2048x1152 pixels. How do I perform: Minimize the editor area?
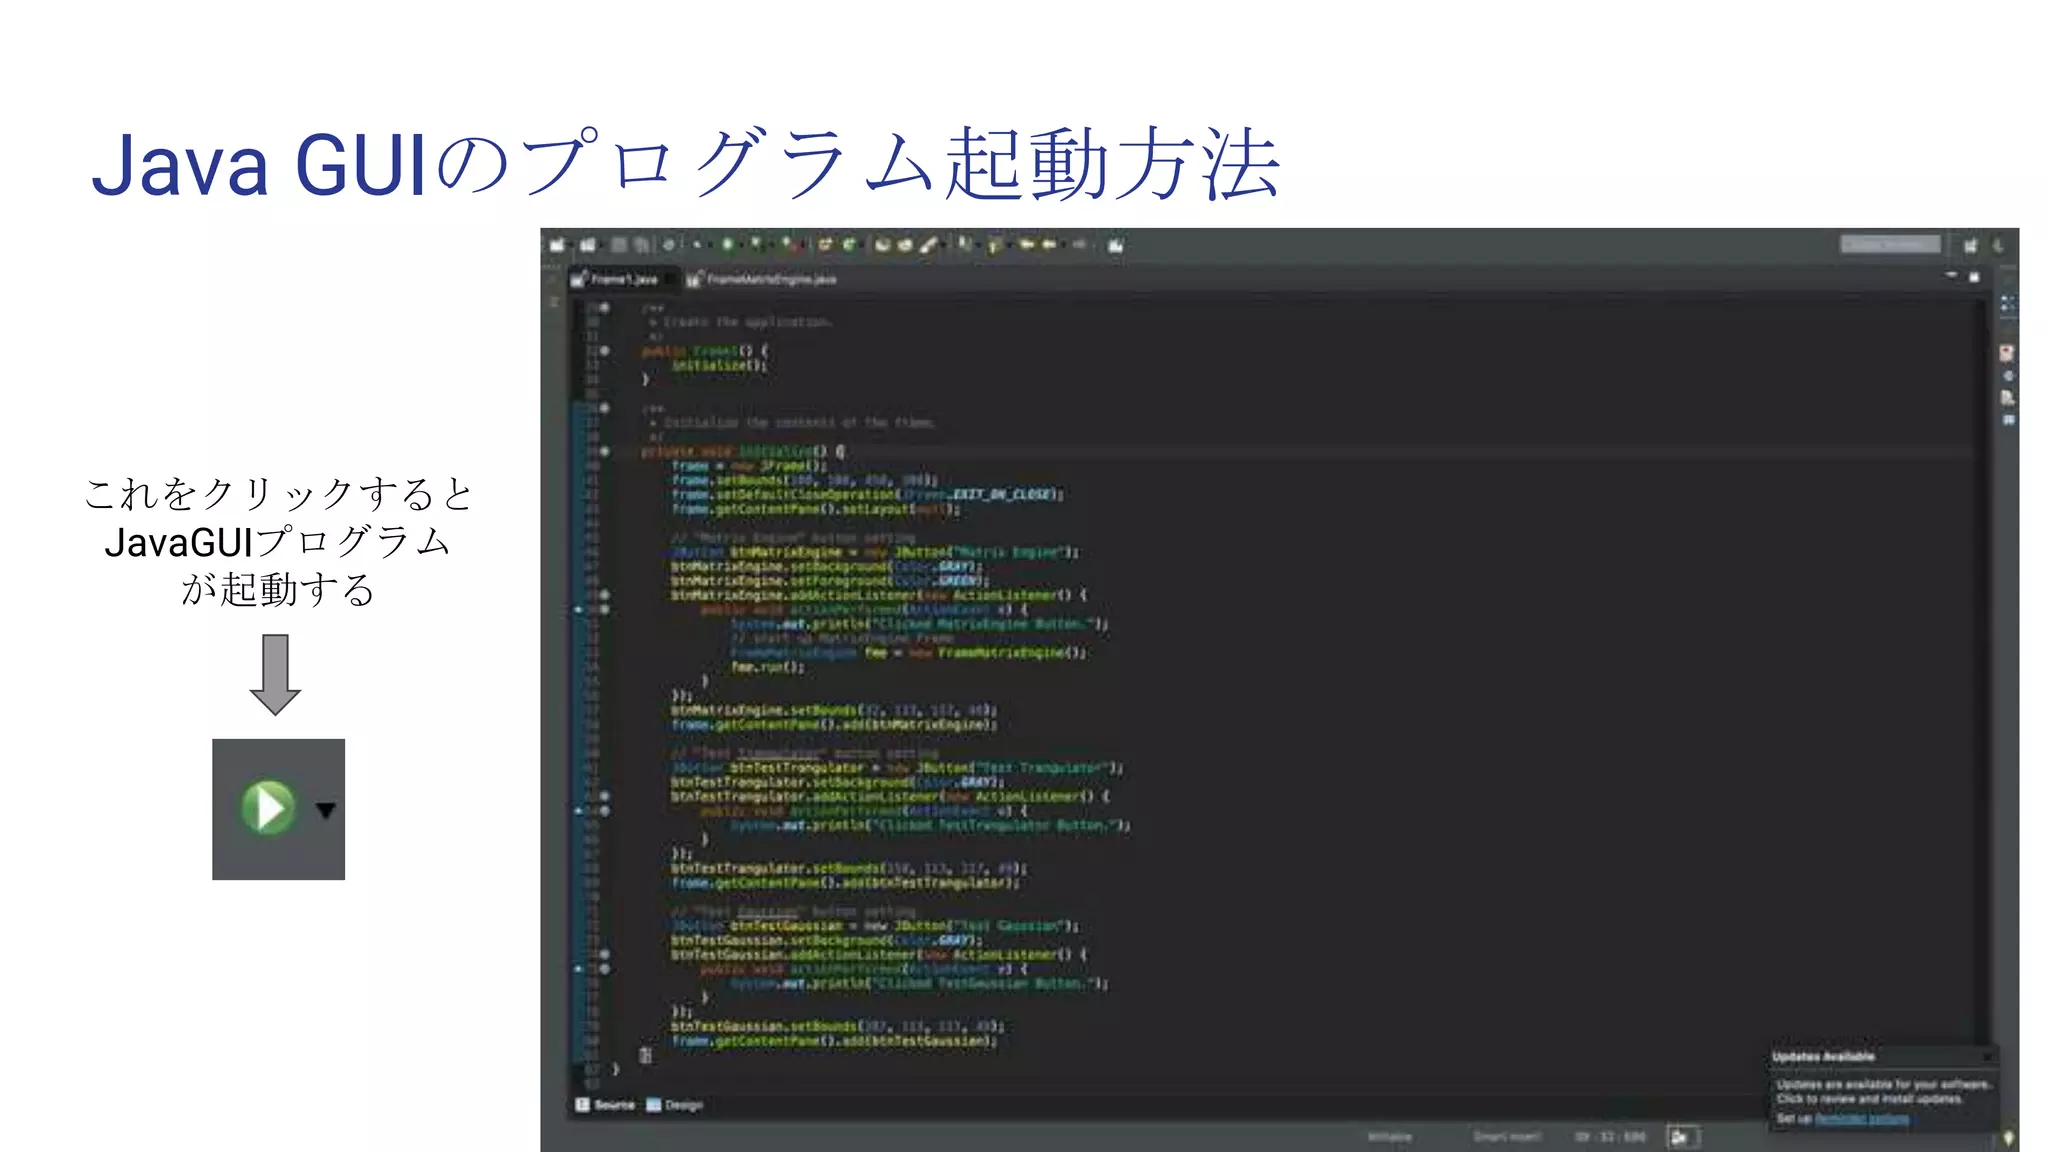(x=1950, y=275)
